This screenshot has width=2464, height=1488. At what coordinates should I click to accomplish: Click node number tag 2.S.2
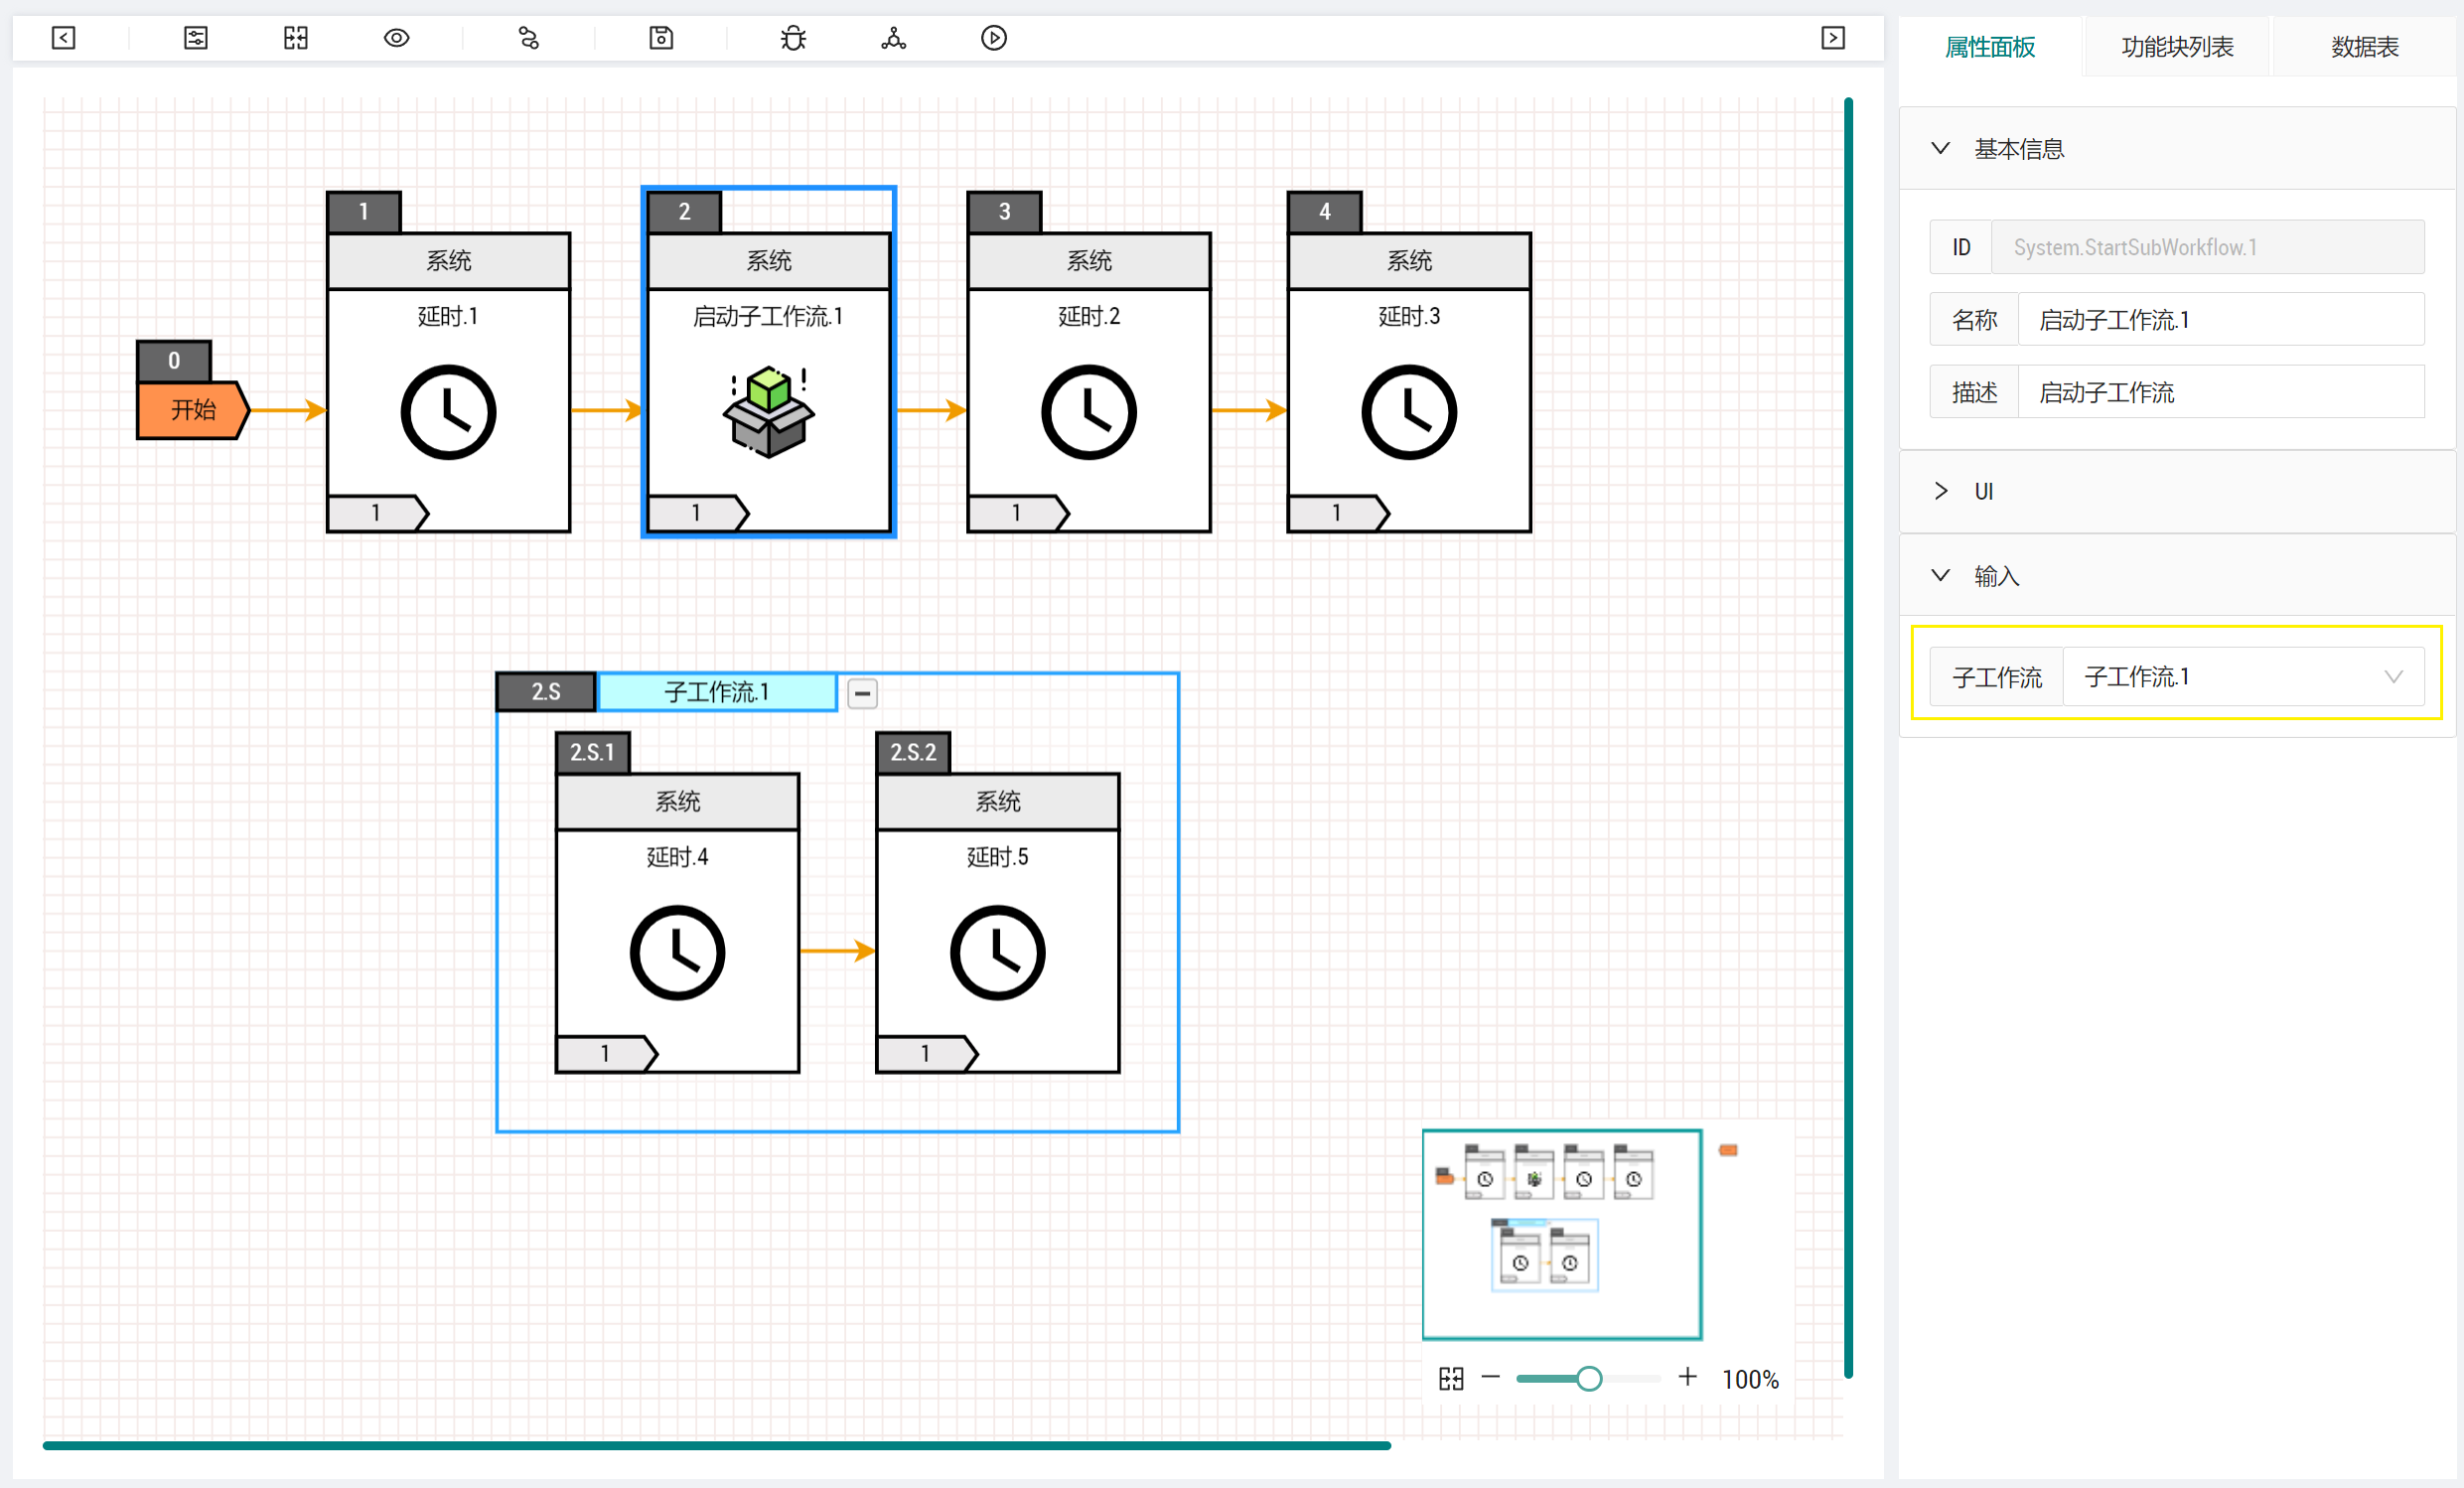(x=913, y=752)
